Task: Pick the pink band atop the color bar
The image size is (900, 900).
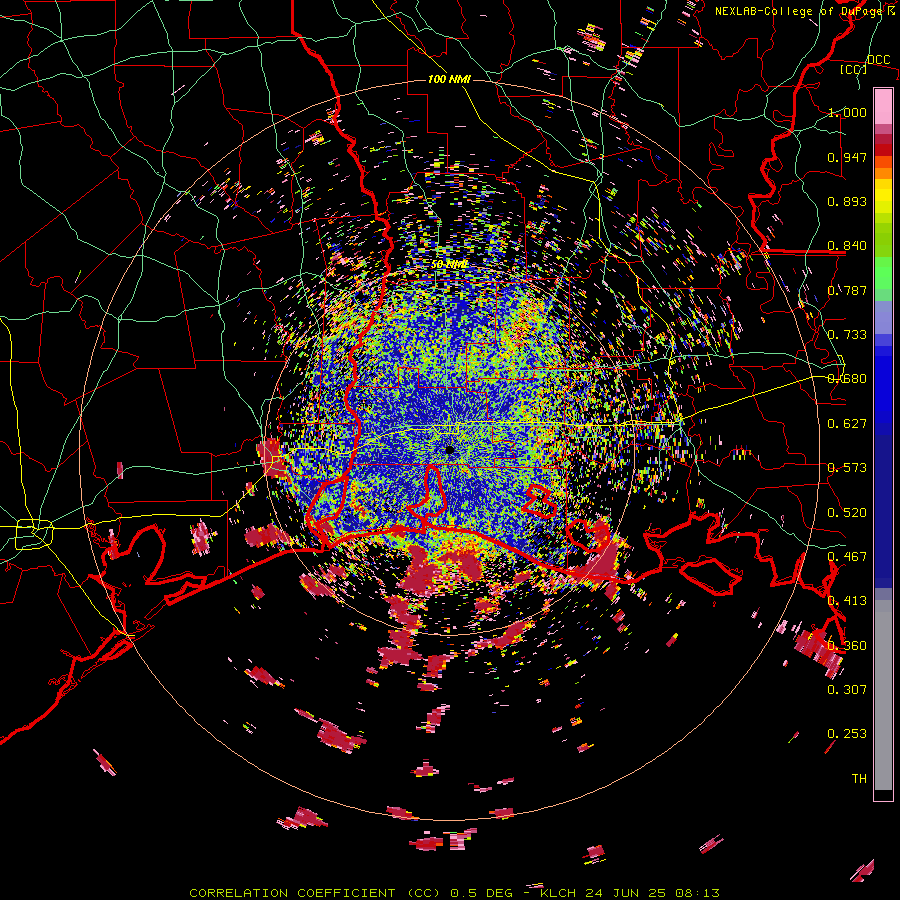Action: coord(883,107)
